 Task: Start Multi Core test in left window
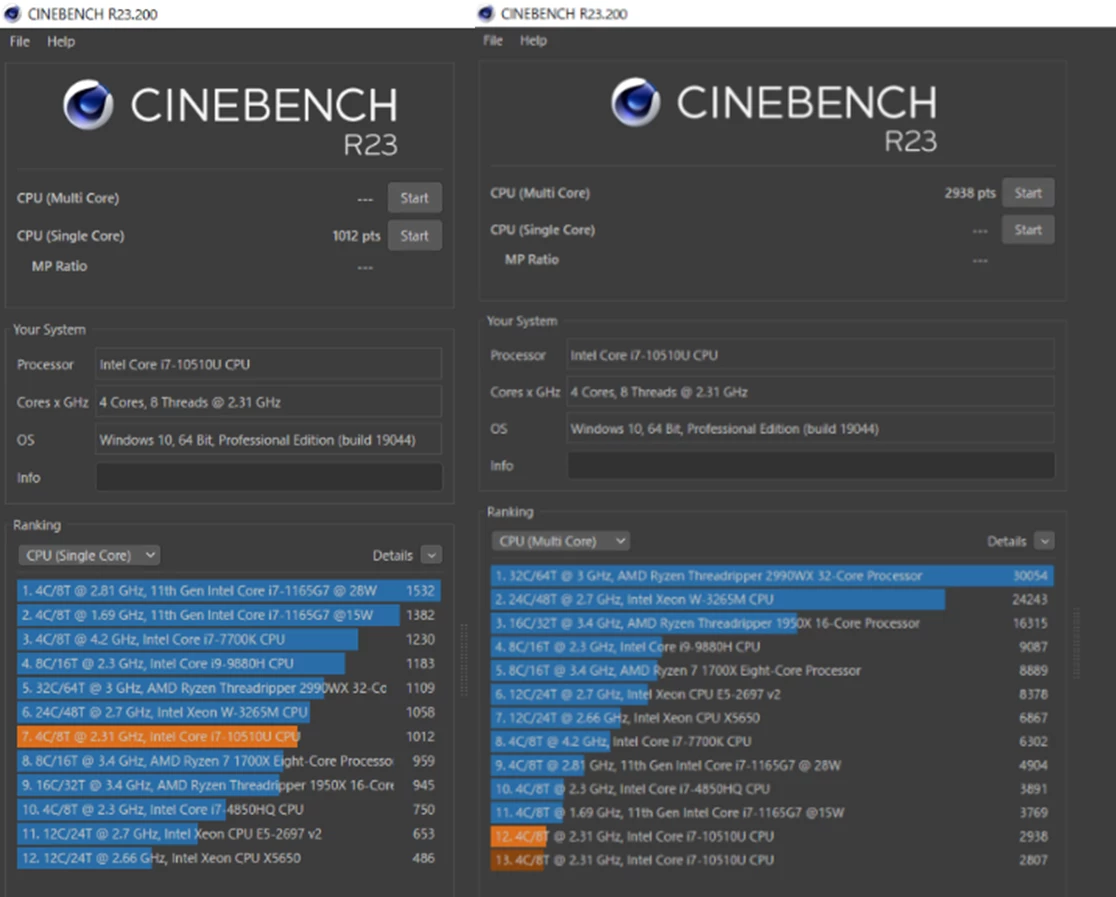pos(414,198)
